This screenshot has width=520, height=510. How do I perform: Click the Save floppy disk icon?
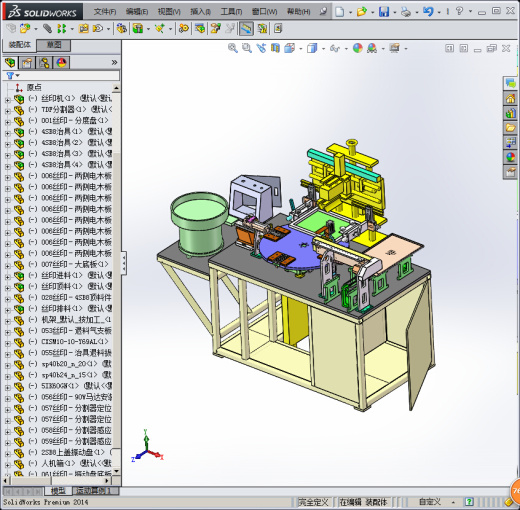pos(384,12)
